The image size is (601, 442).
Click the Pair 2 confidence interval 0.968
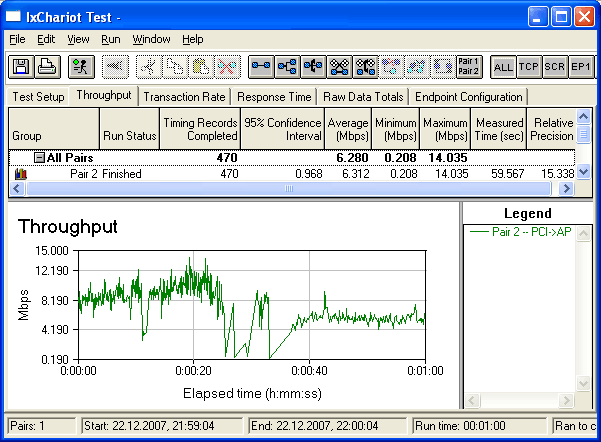click(309, 174)
